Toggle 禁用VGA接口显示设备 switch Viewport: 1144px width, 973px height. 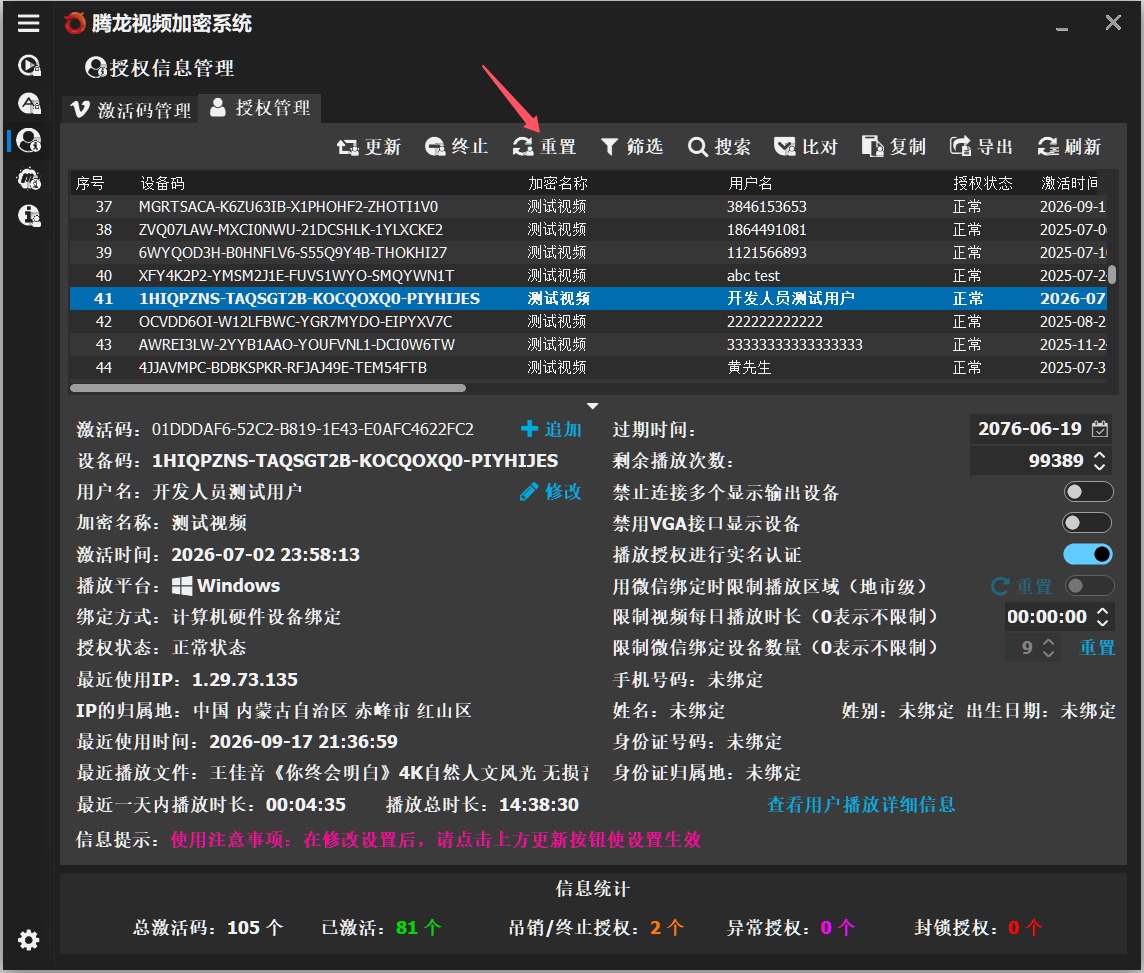tap(1087, 523)
